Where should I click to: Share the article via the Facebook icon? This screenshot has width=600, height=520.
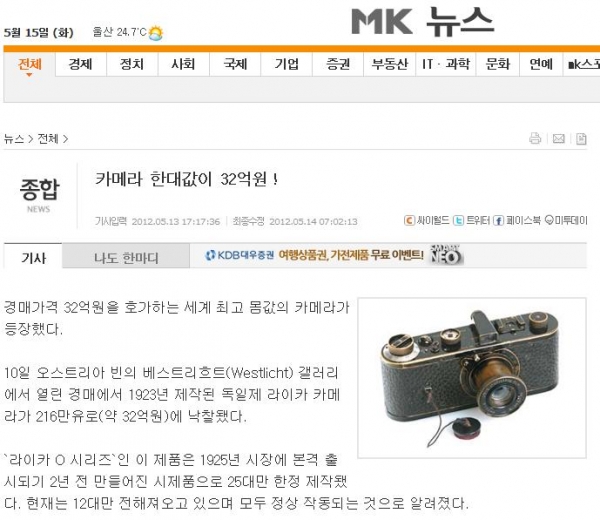(x=498, y=220)
